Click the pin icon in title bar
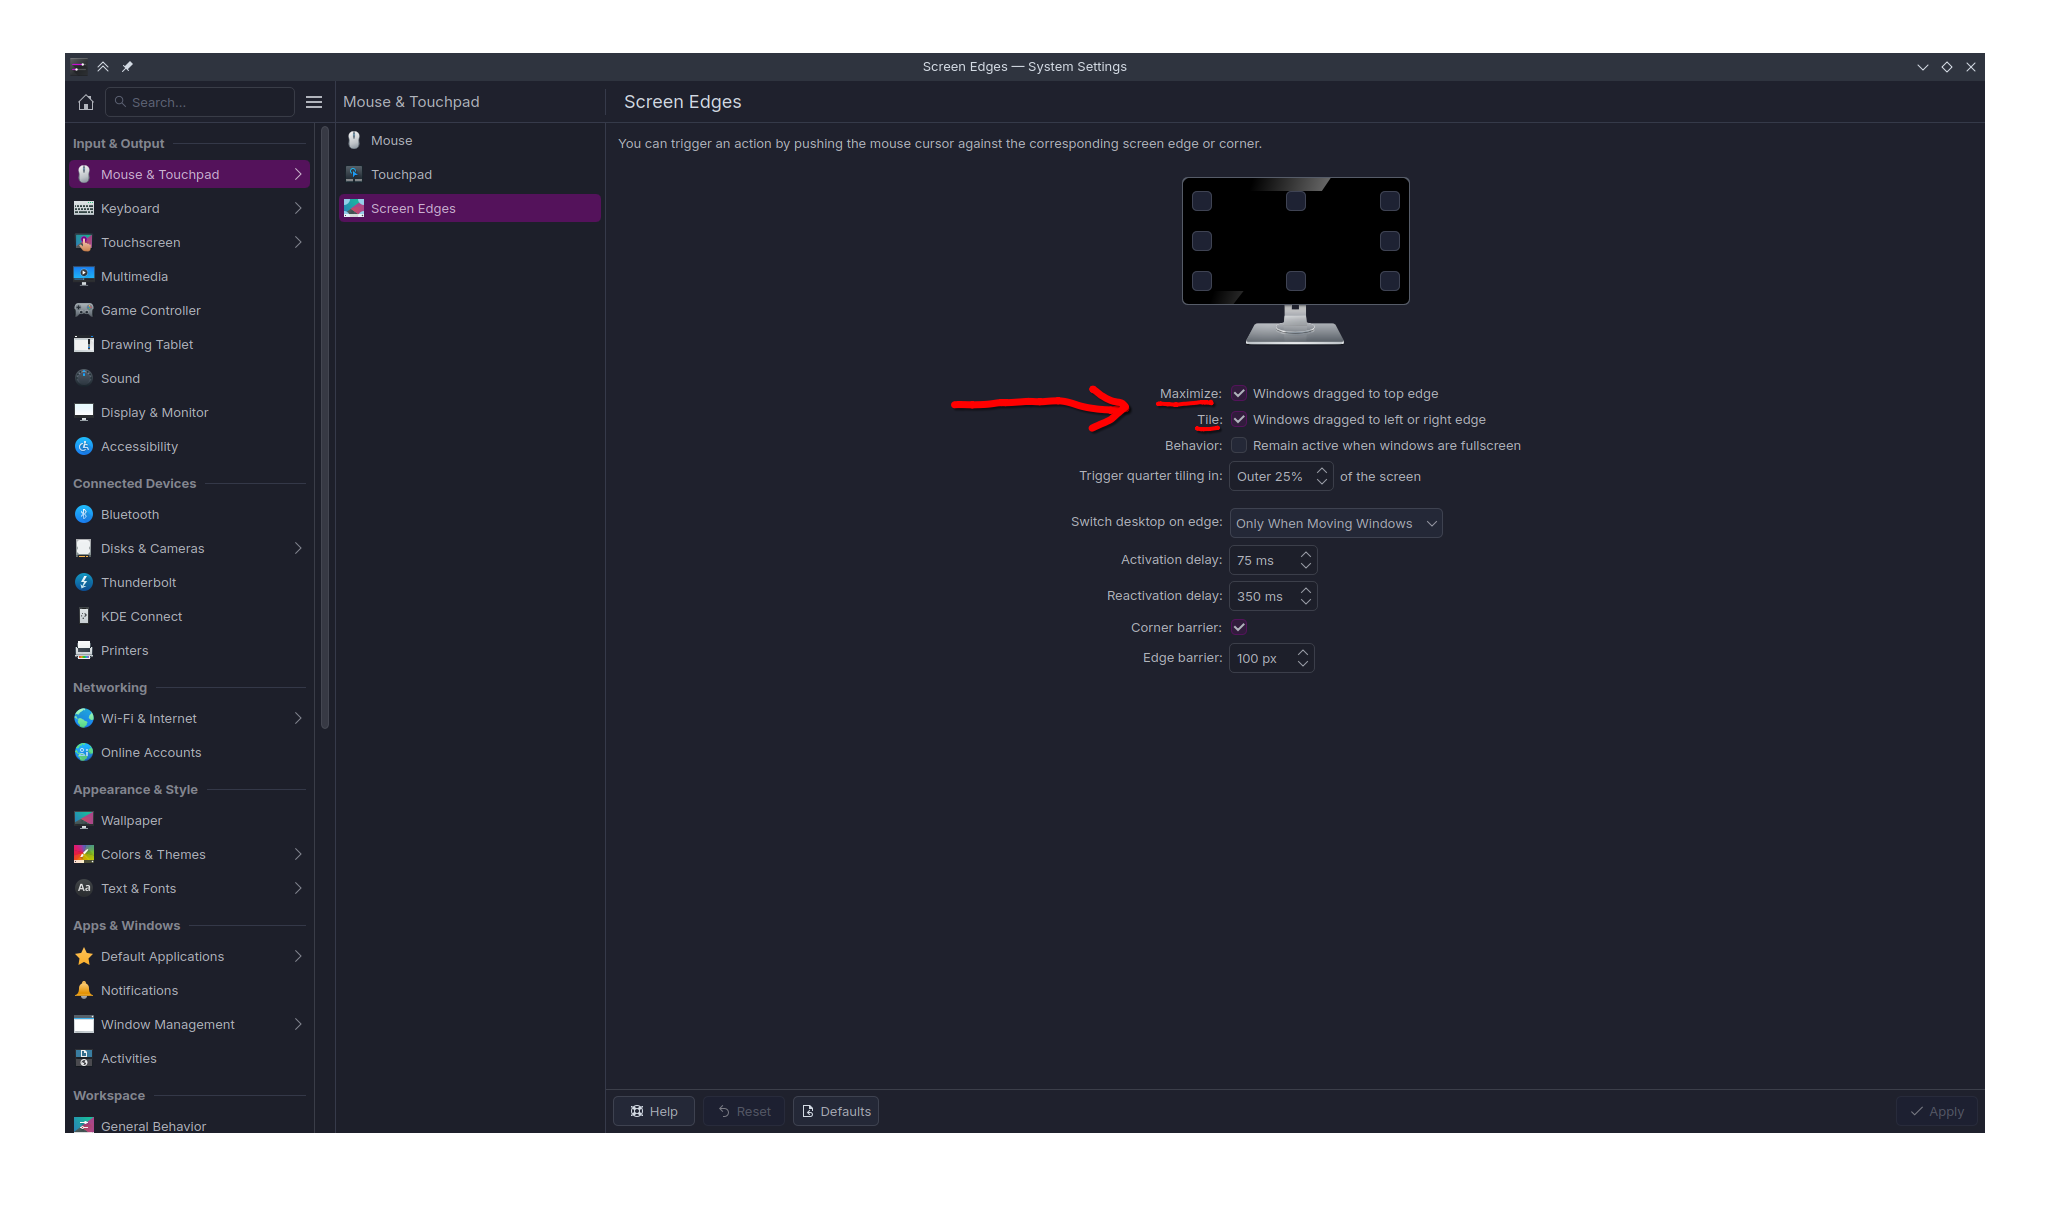The width and height of the screenshot is (2050, 1210). [x=127, y=67]
